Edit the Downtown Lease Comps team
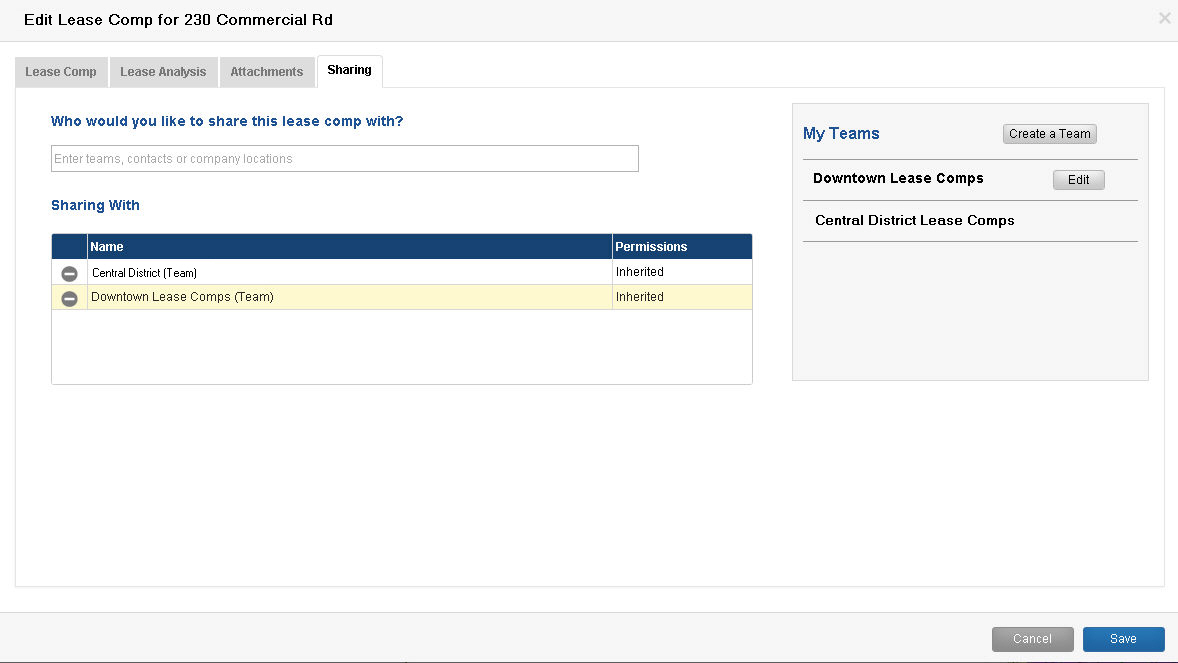 coord(1078,179)
